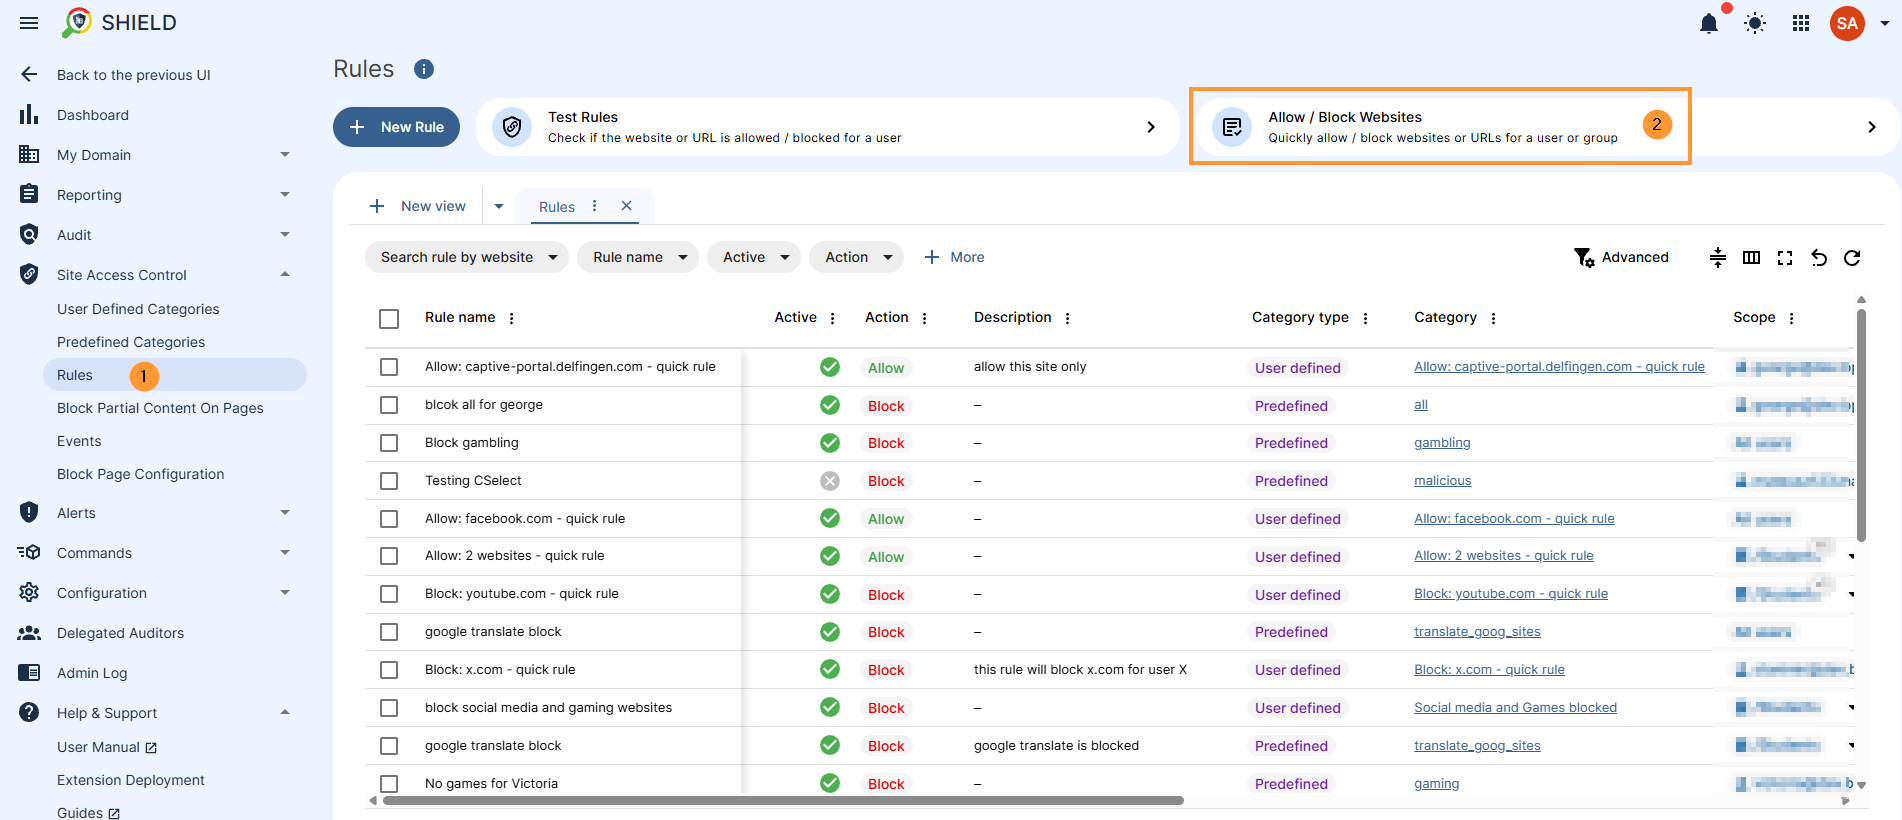Image resolution: width=1902 pixels, height=820 pixels.
Task: Click the Dashboard sidebar icon
Action: point(29,114)
